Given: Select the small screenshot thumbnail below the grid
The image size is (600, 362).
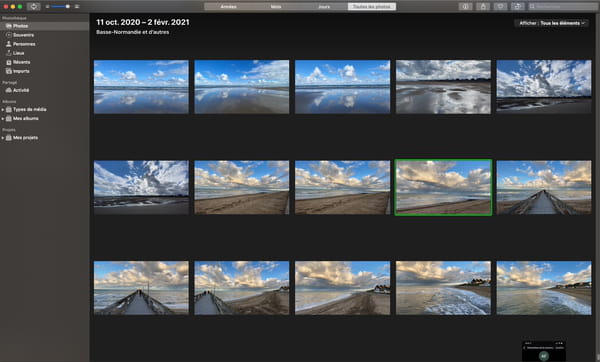Looking at the screenshot, I should point(544,351).
